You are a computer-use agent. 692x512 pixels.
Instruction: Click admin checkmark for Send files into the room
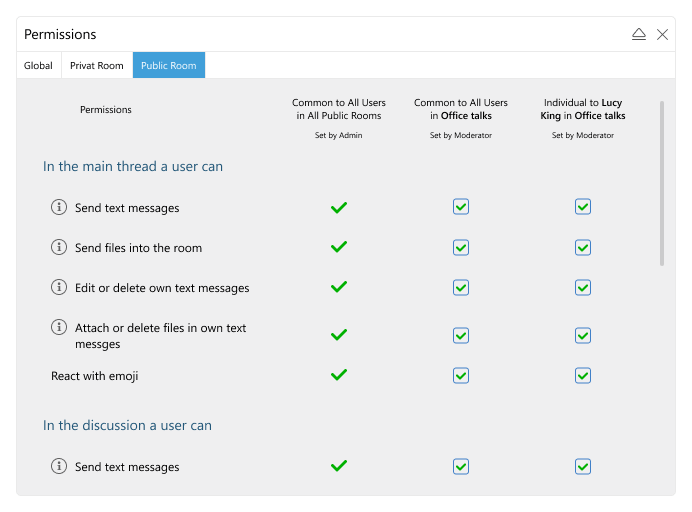[339, 247]
